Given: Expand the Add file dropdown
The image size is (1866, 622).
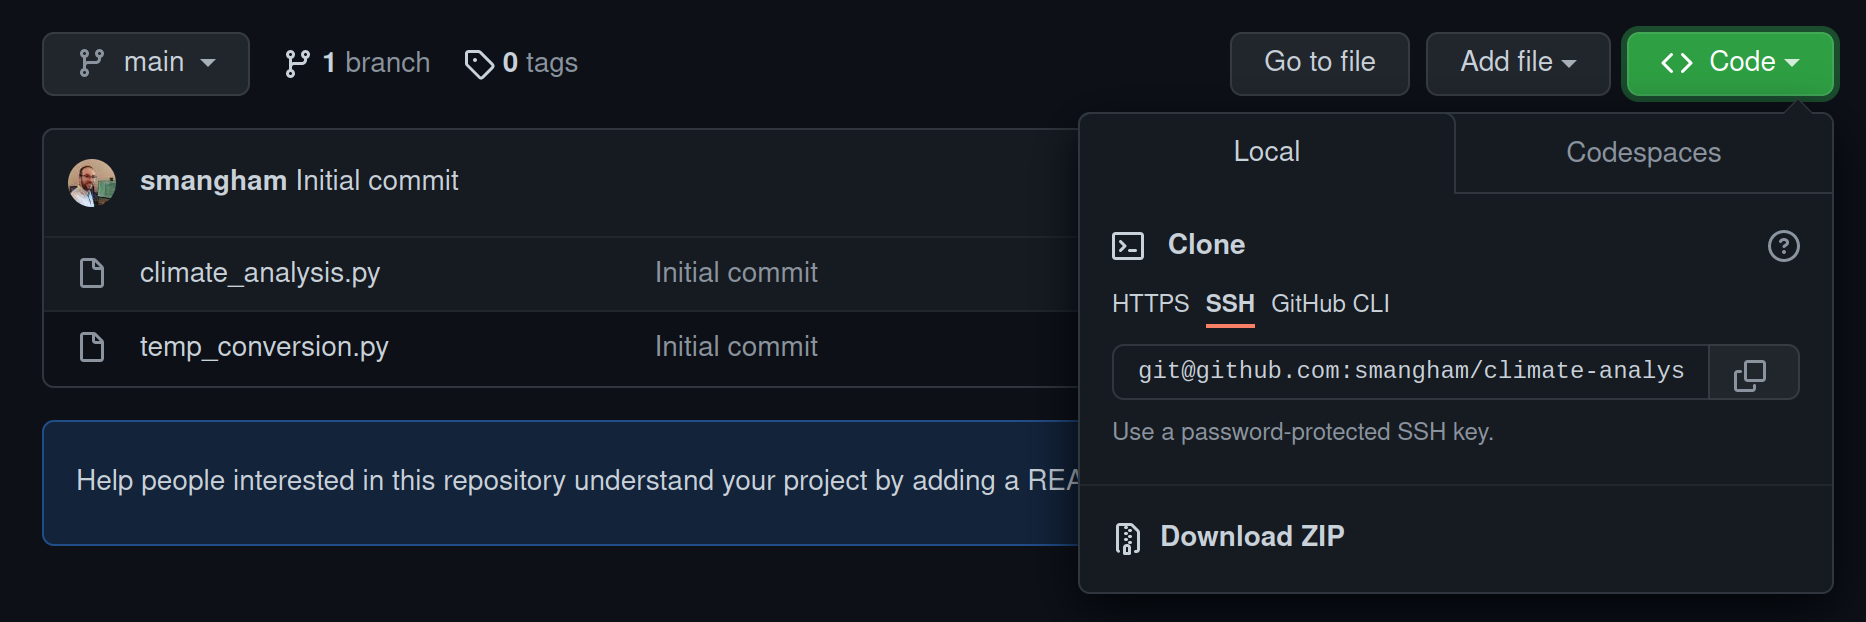Looking at the screenshot, I should point(1517,62).
